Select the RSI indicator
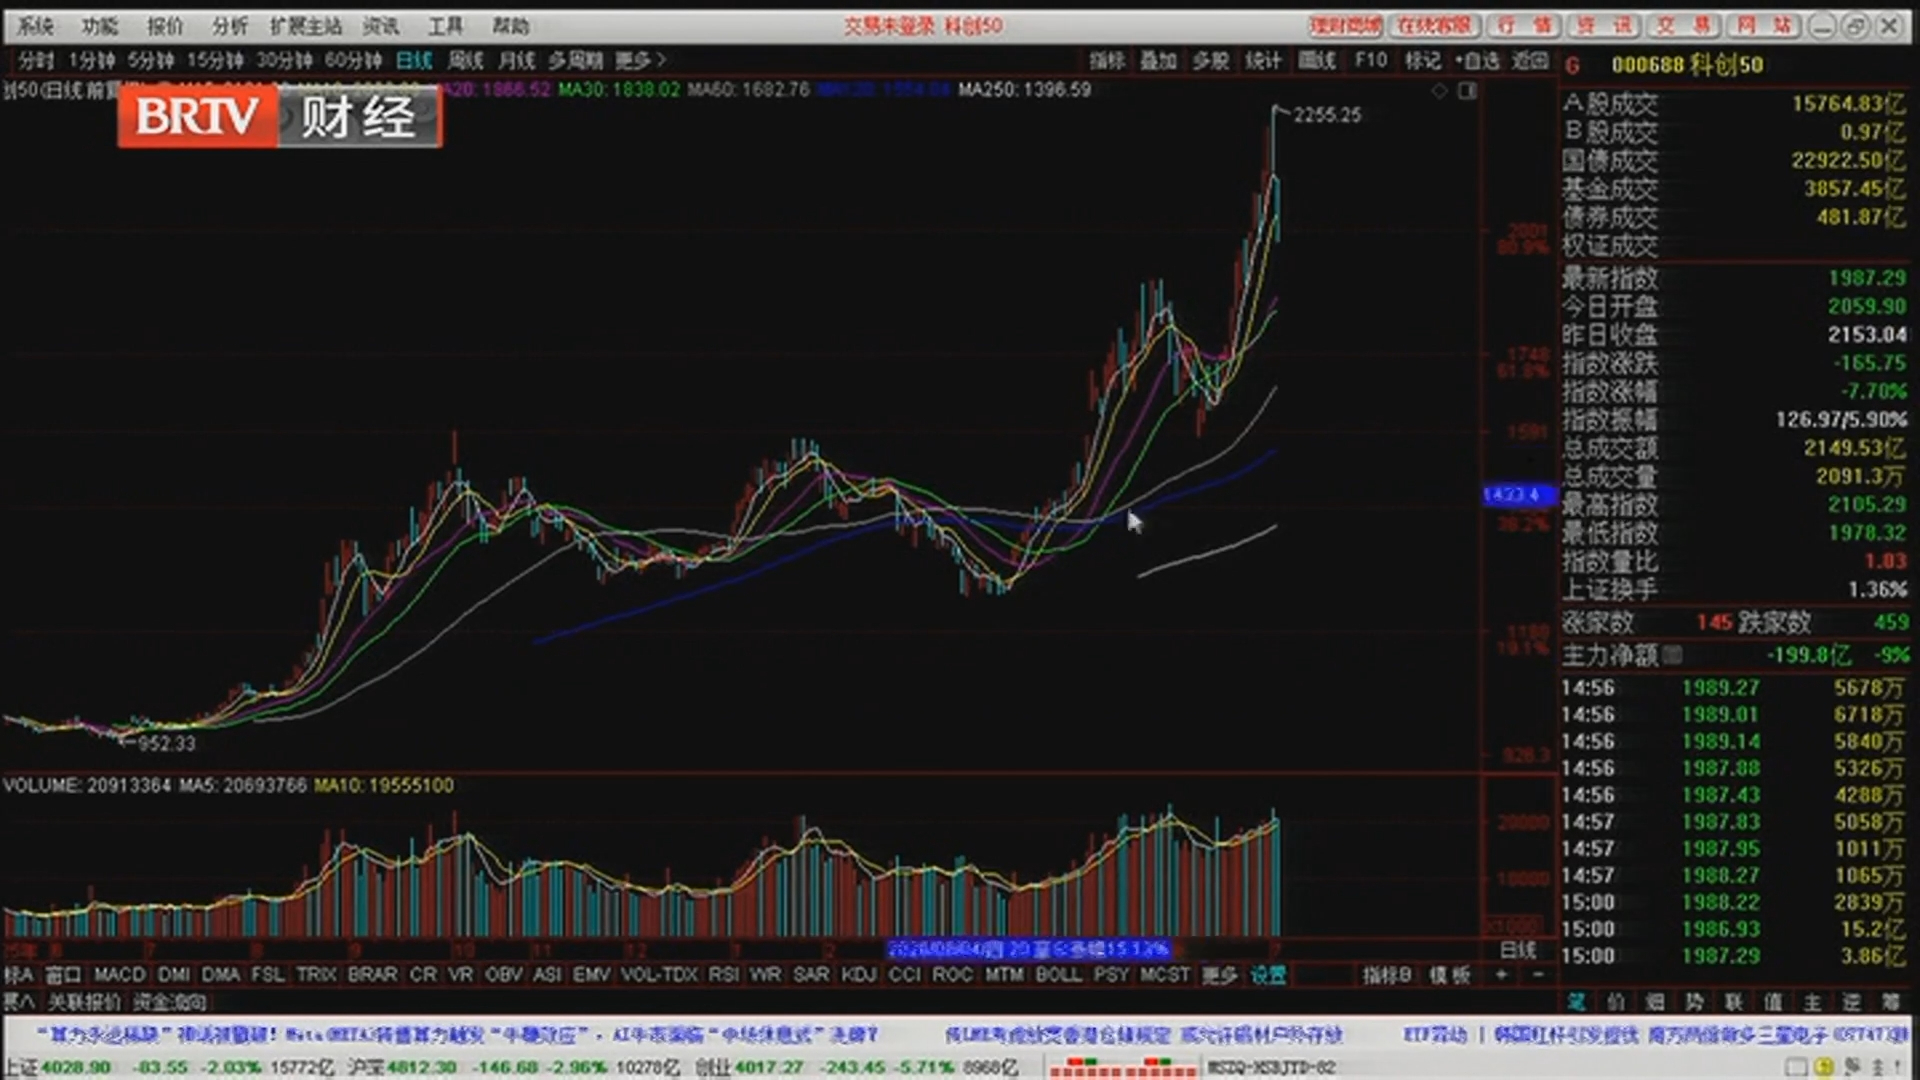 coord(723,974)
